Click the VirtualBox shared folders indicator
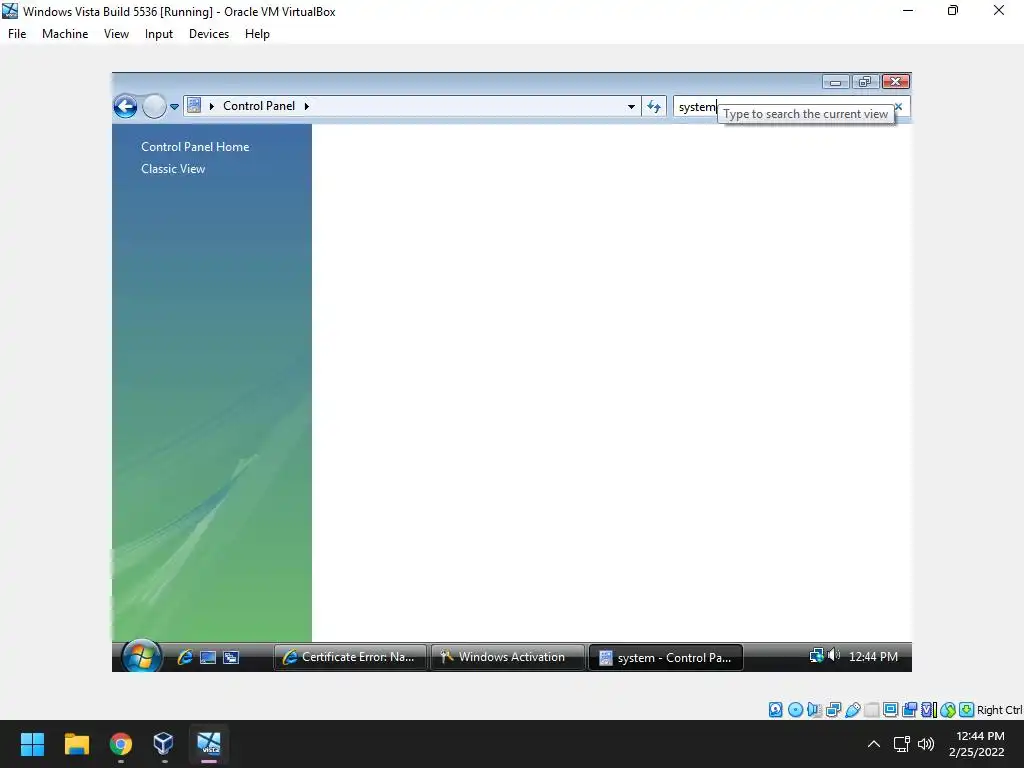The width and height of the screenshot is (1024, 768). tap(871, 709)
